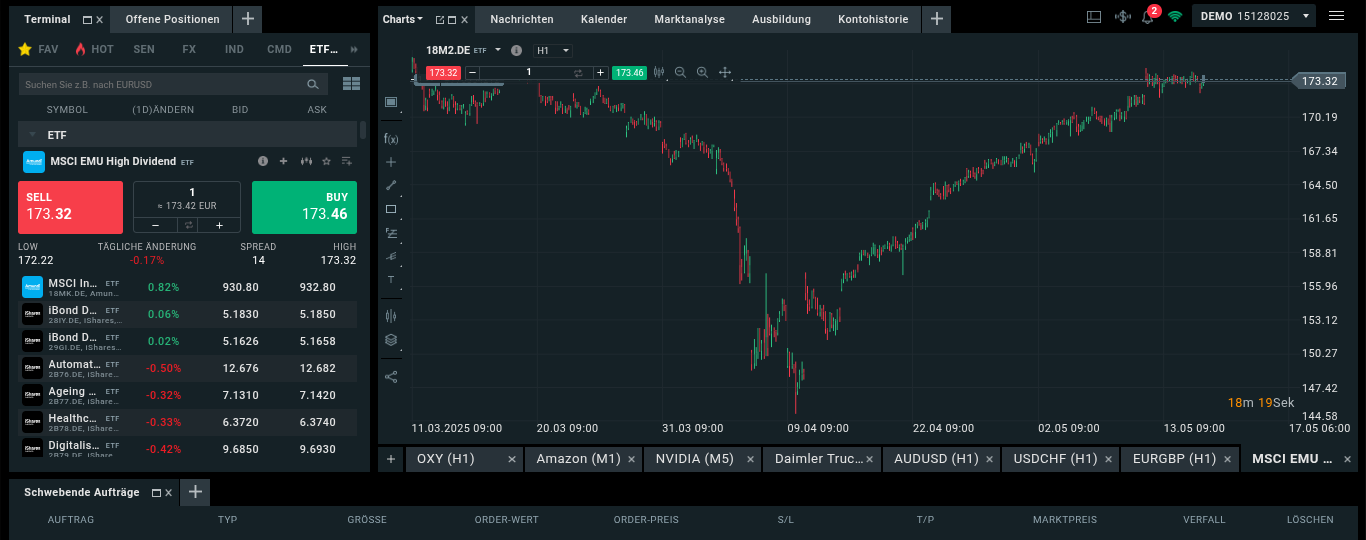Open the DEMO 15128025 account dropdown

1253,17
